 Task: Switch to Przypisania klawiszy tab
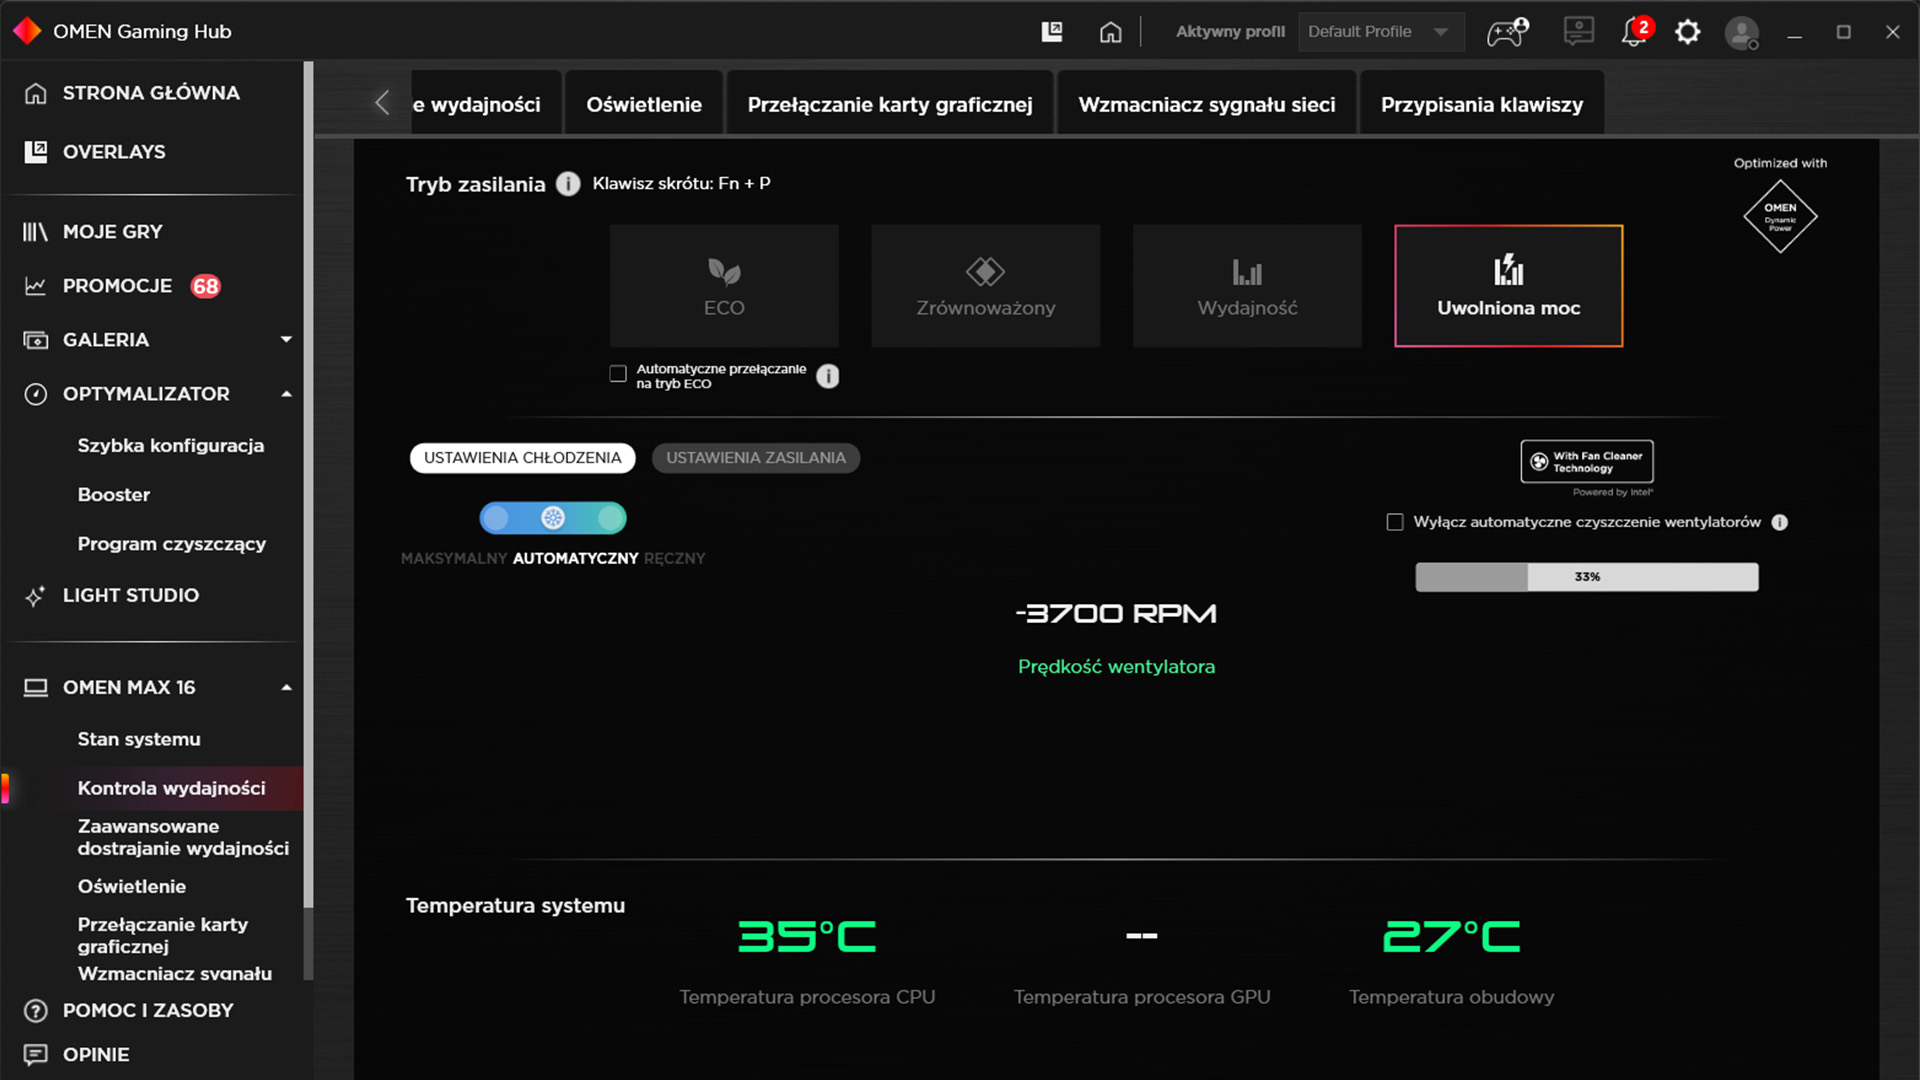pyautogui.click(x=1482, y=104)
